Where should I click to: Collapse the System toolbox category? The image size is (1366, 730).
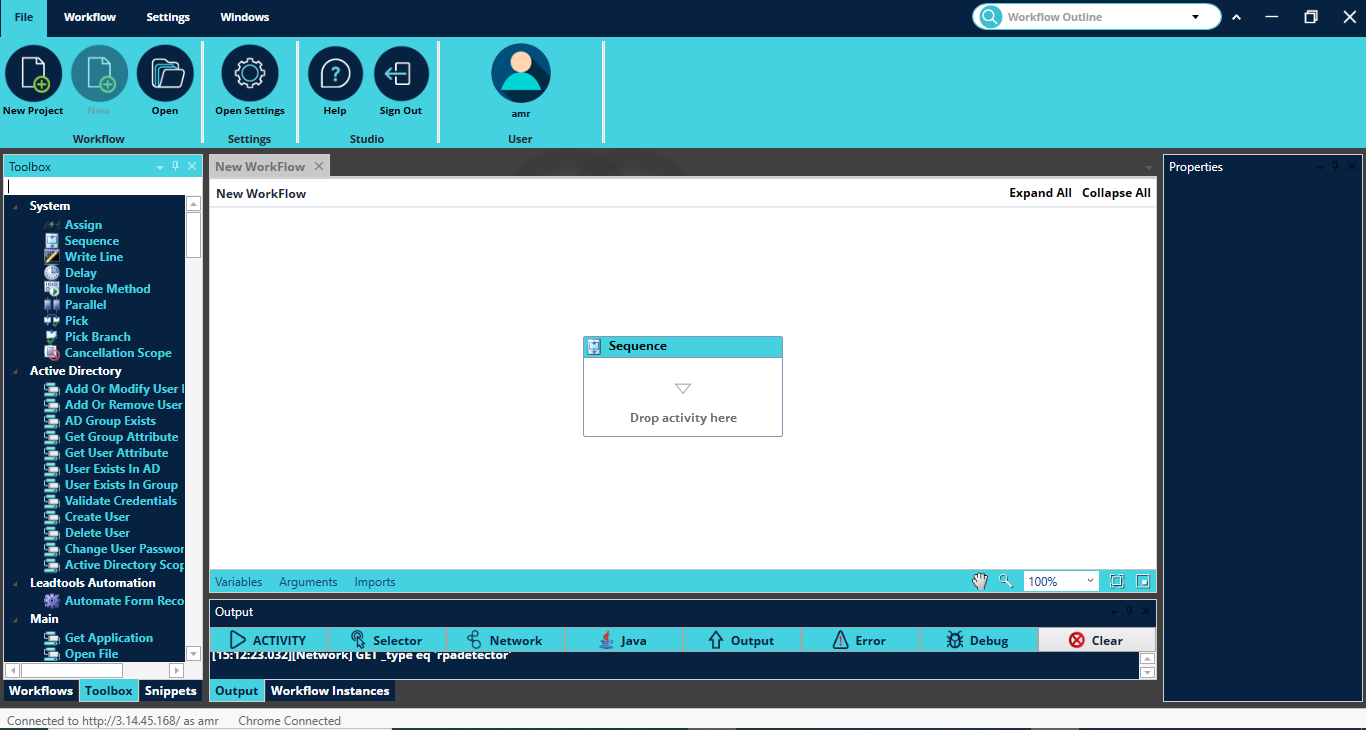16,206
